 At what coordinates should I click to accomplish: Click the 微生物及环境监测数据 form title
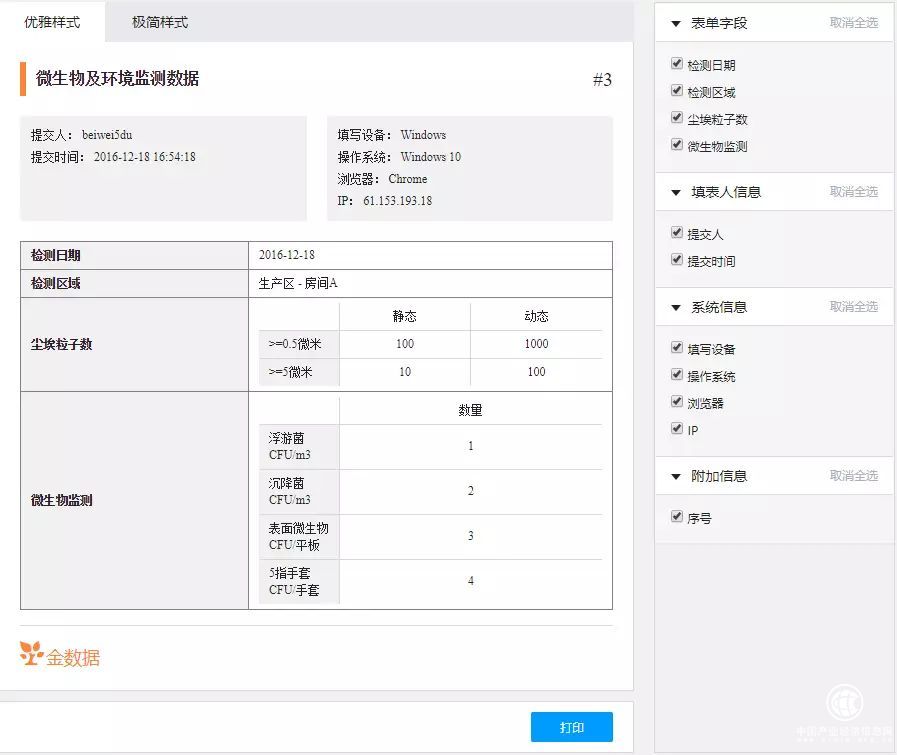(117, 79)
